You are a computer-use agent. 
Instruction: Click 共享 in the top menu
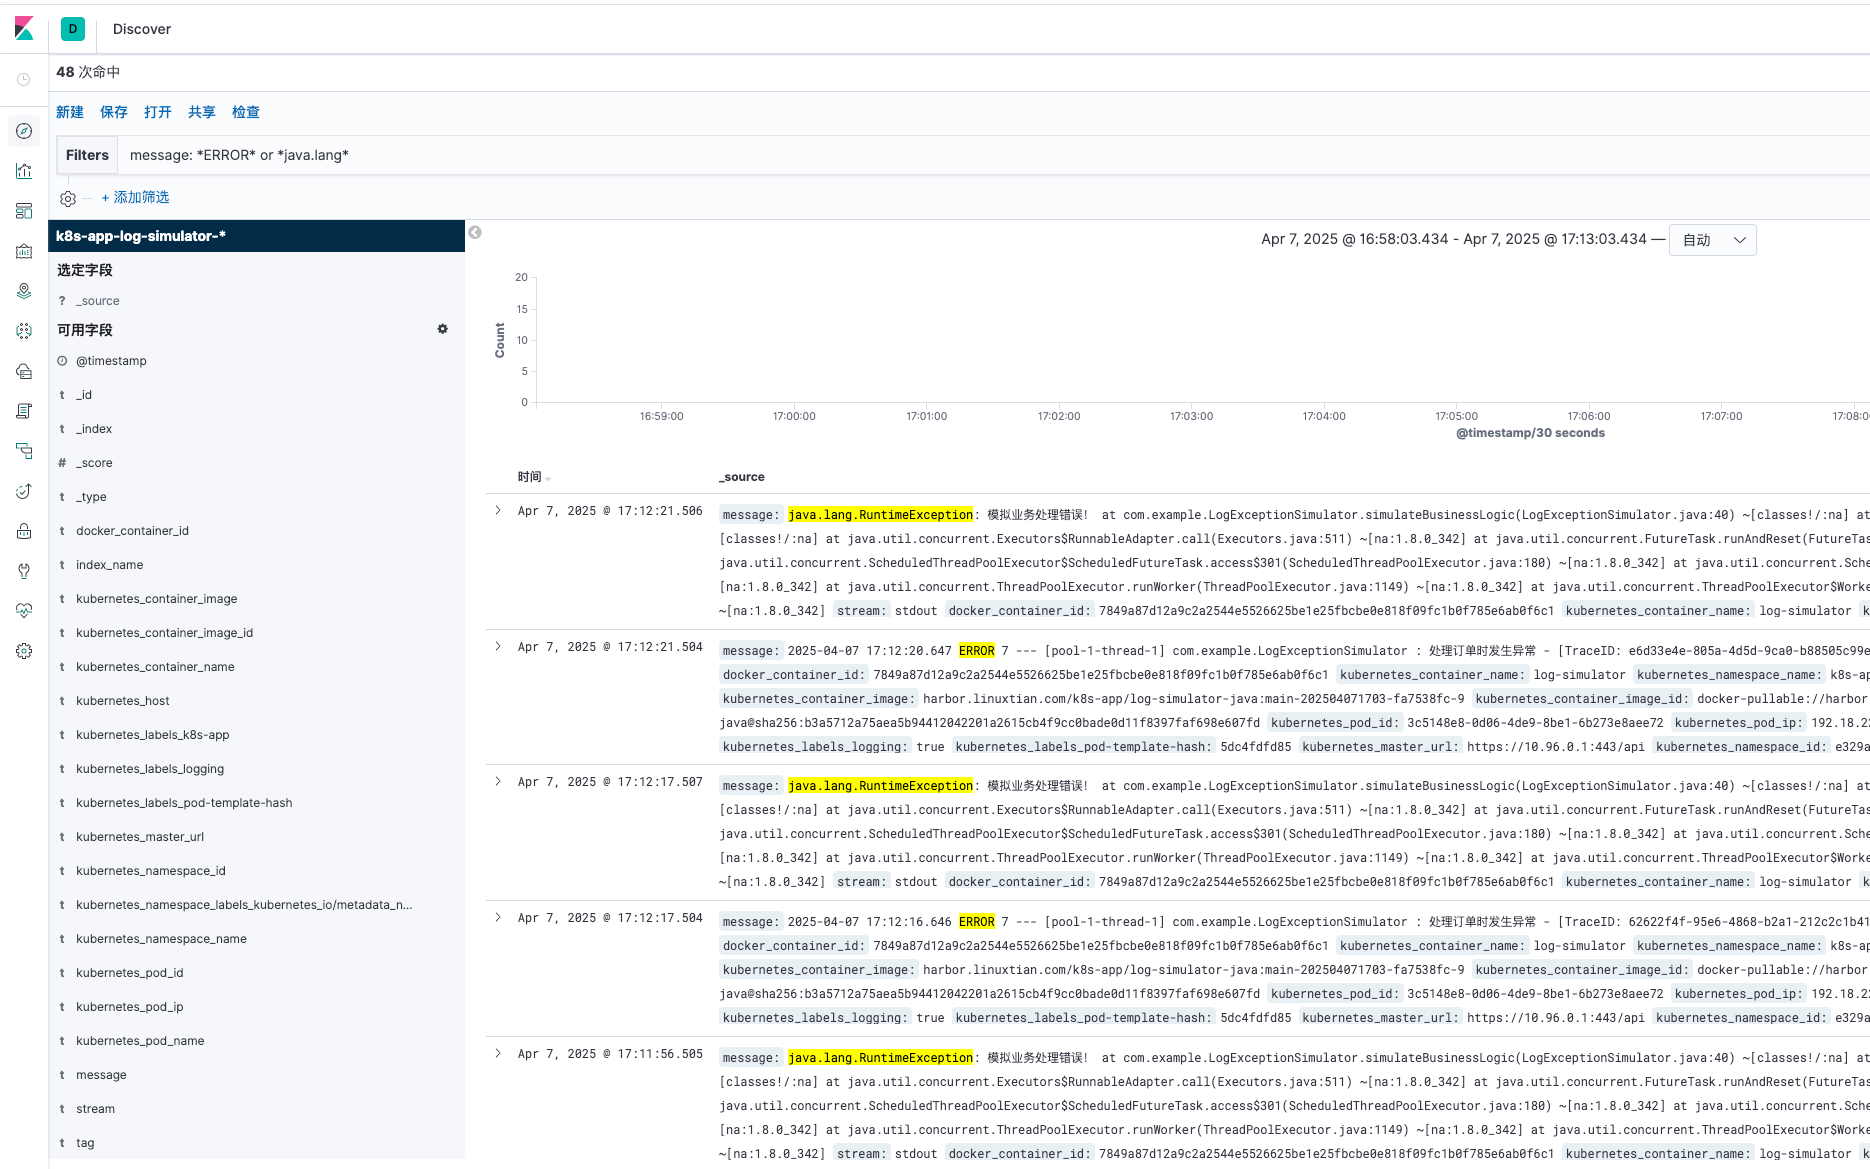(201, 112)
